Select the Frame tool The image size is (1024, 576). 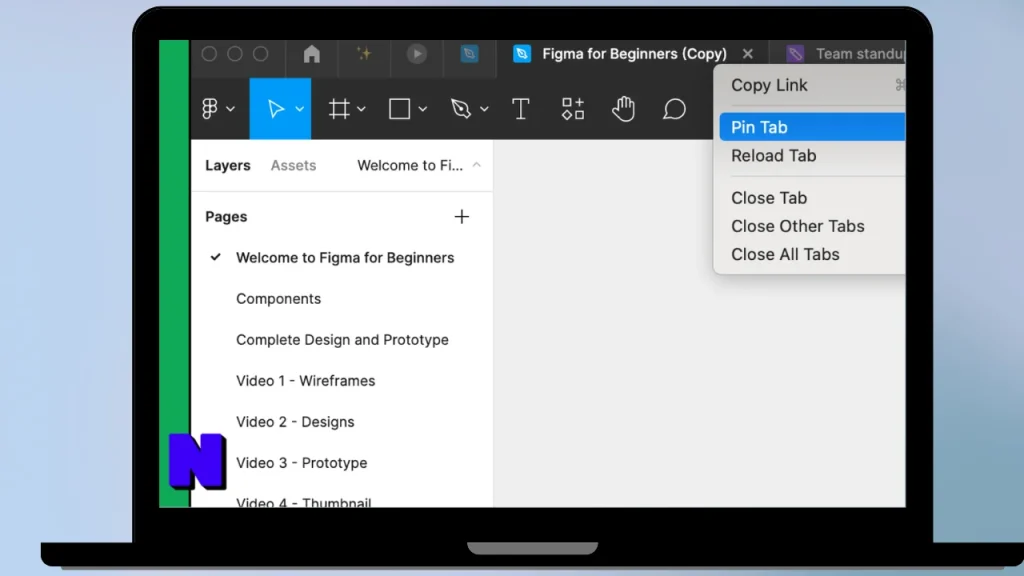point(339,108)
